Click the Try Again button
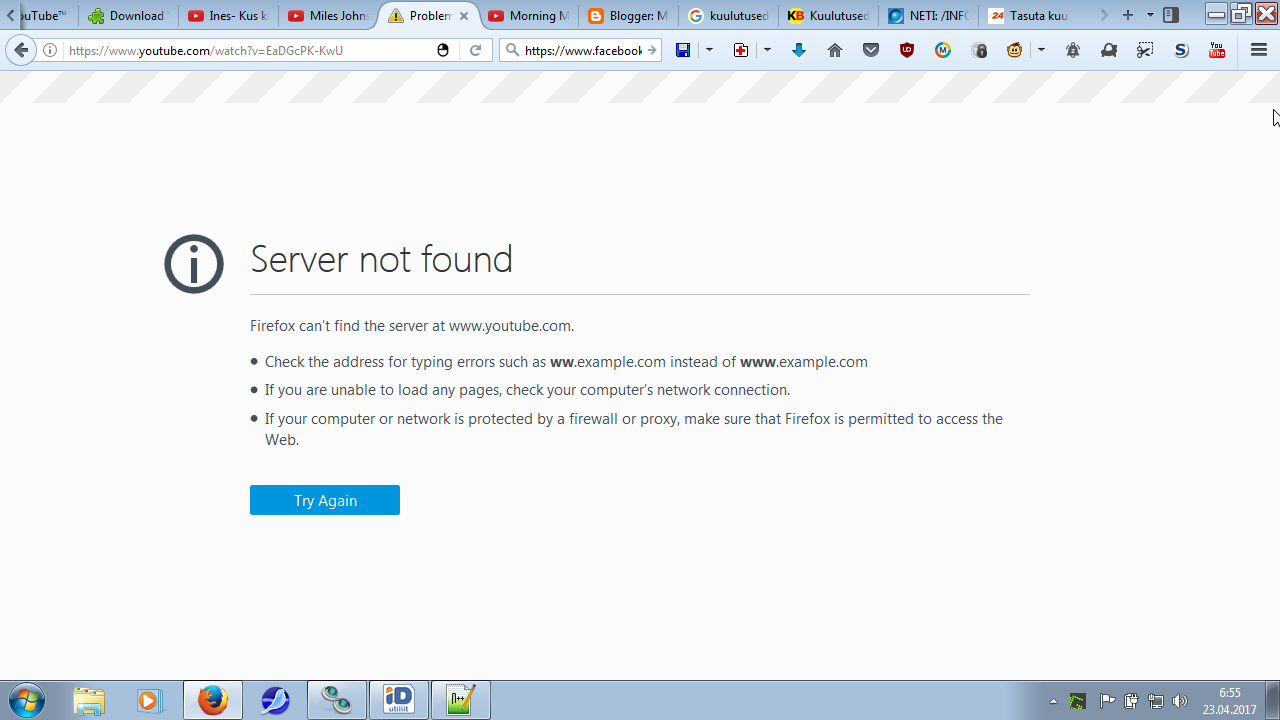This screenshot has width=1280, height=720. [325, 500]
